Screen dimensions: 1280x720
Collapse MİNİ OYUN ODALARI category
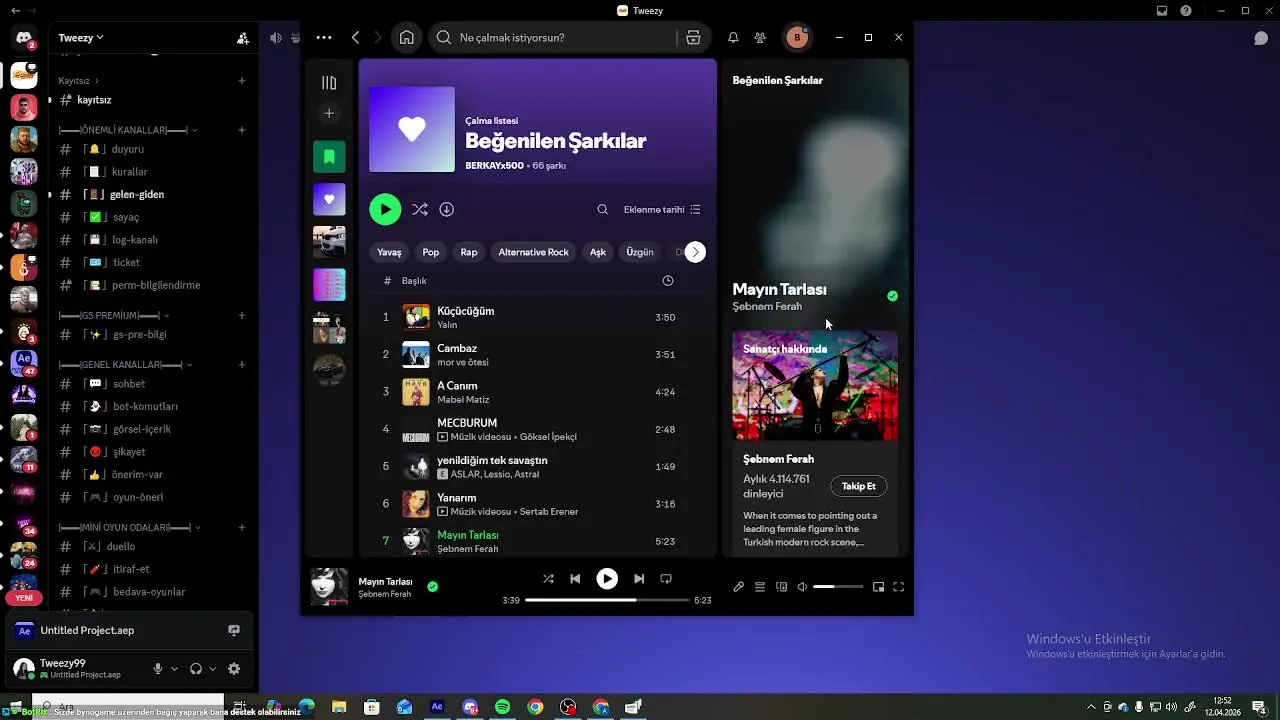tap(130, 527)
